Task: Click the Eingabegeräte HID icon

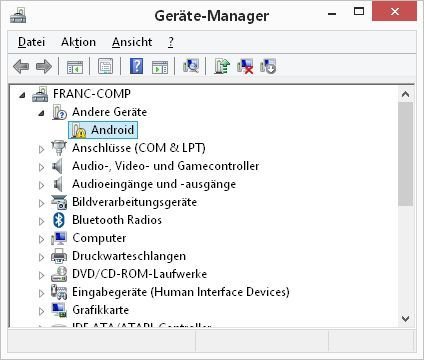Action: pyautogui.click(x=59, y=292)
